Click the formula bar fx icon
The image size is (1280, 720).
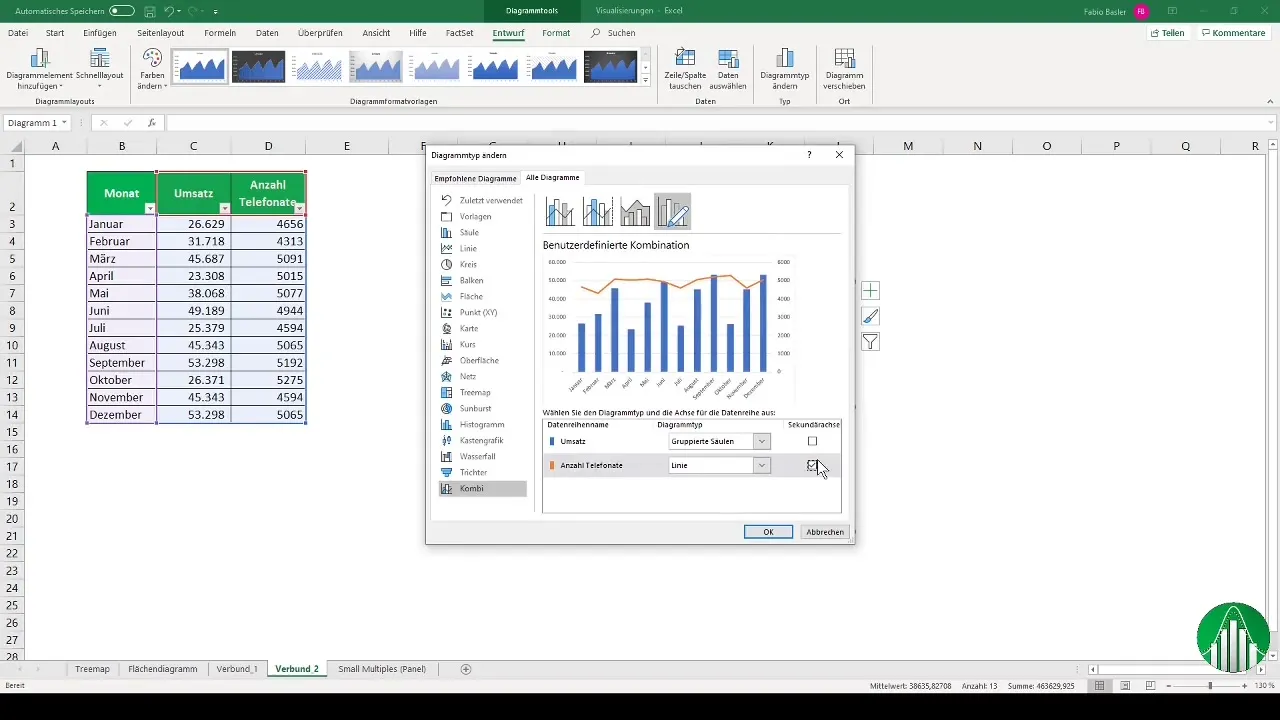[x=152, y=123]
